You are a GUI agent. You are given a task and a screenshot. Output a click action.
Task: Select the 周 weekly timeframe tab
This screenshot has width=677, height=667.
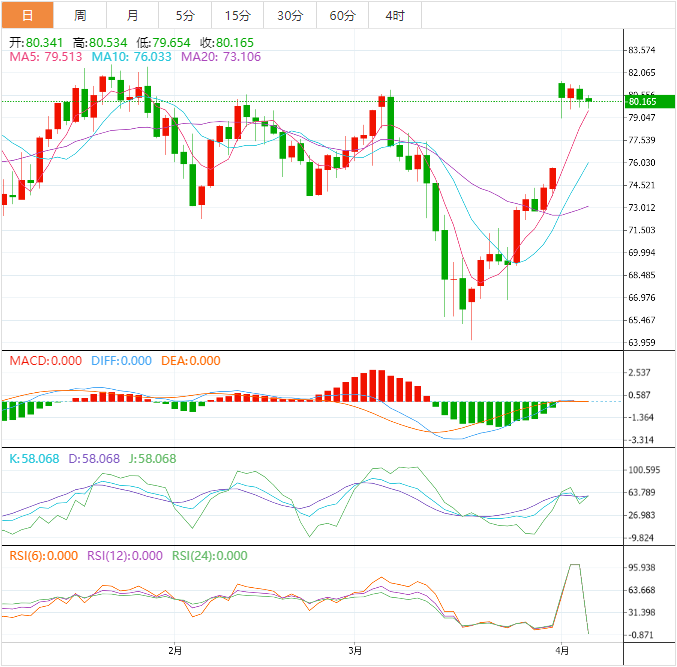tap(80, 15)
